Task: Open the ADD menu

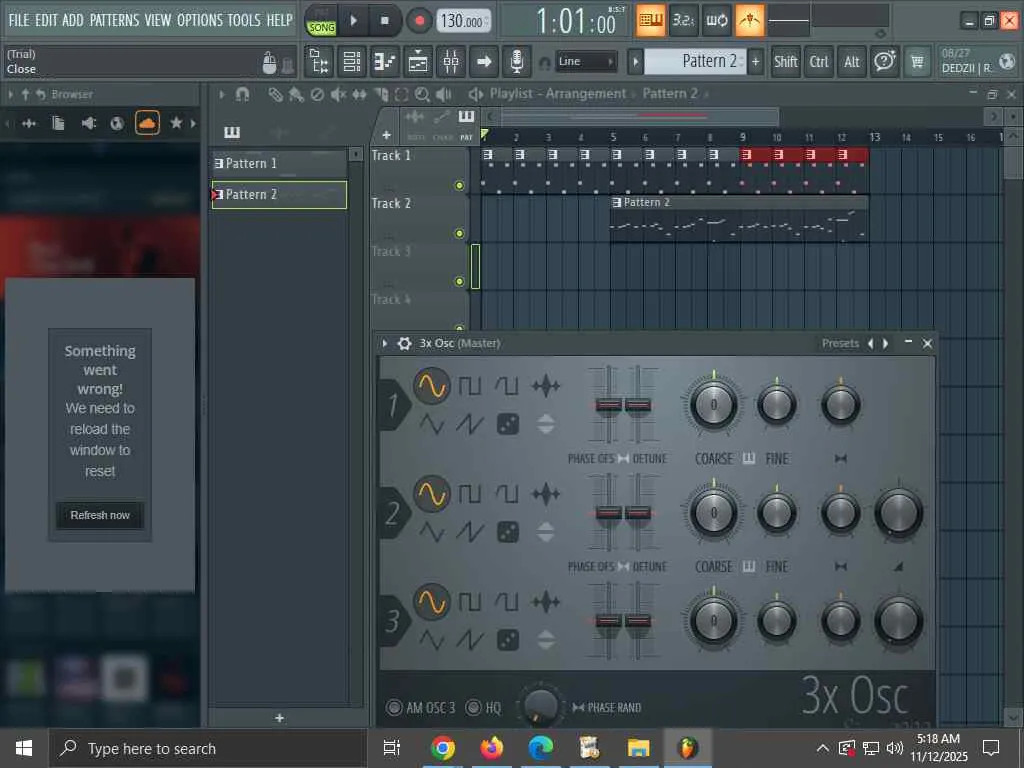Action: [72, 20]
